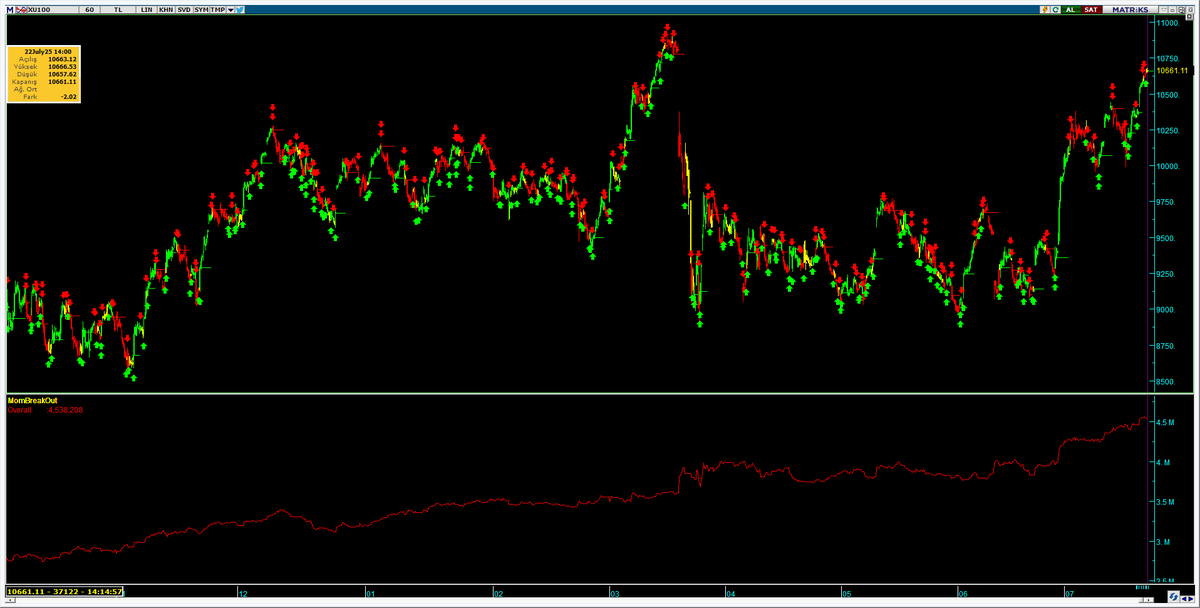This screenshot has height=608, width=1200.
Task: Click the right scroll arrow at bottom
Action: point(1190,599)
